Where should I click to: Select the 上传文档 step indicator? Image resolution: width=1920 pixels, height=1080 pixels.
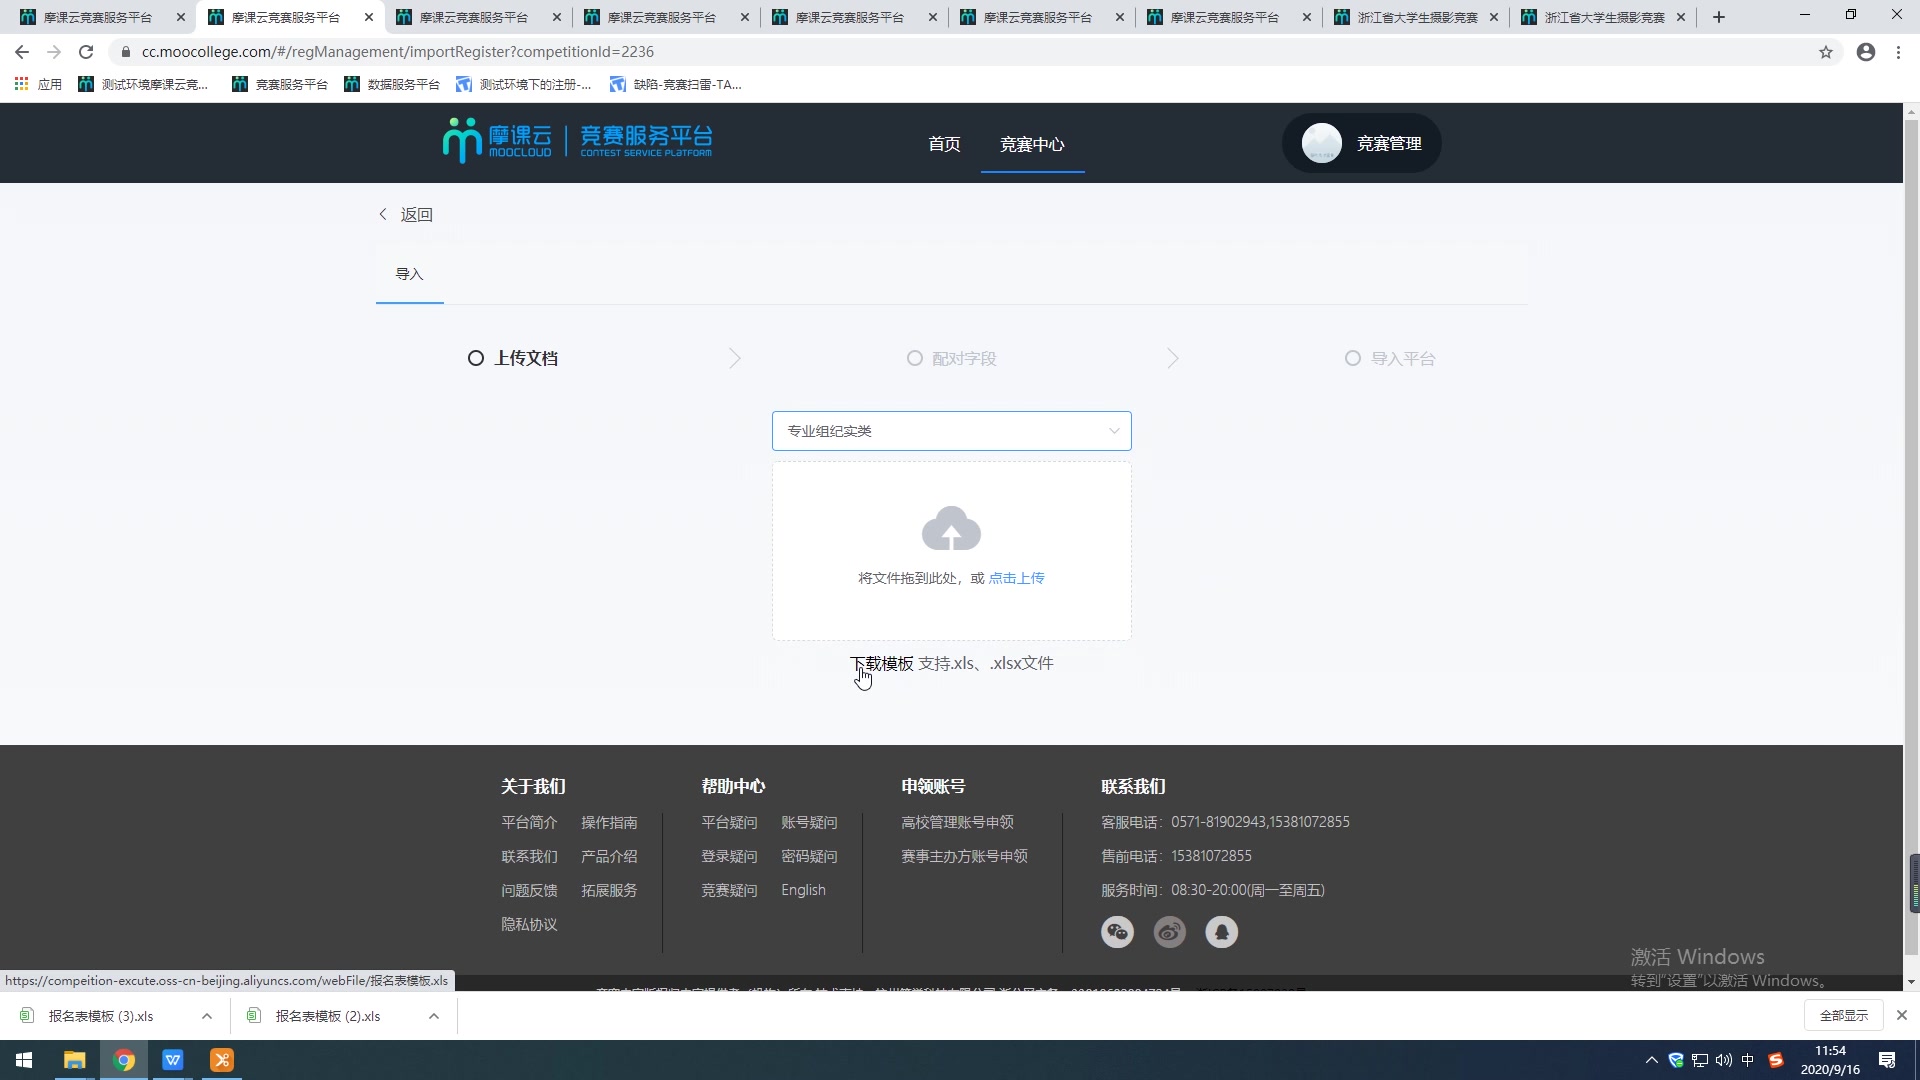click(513, 358)
